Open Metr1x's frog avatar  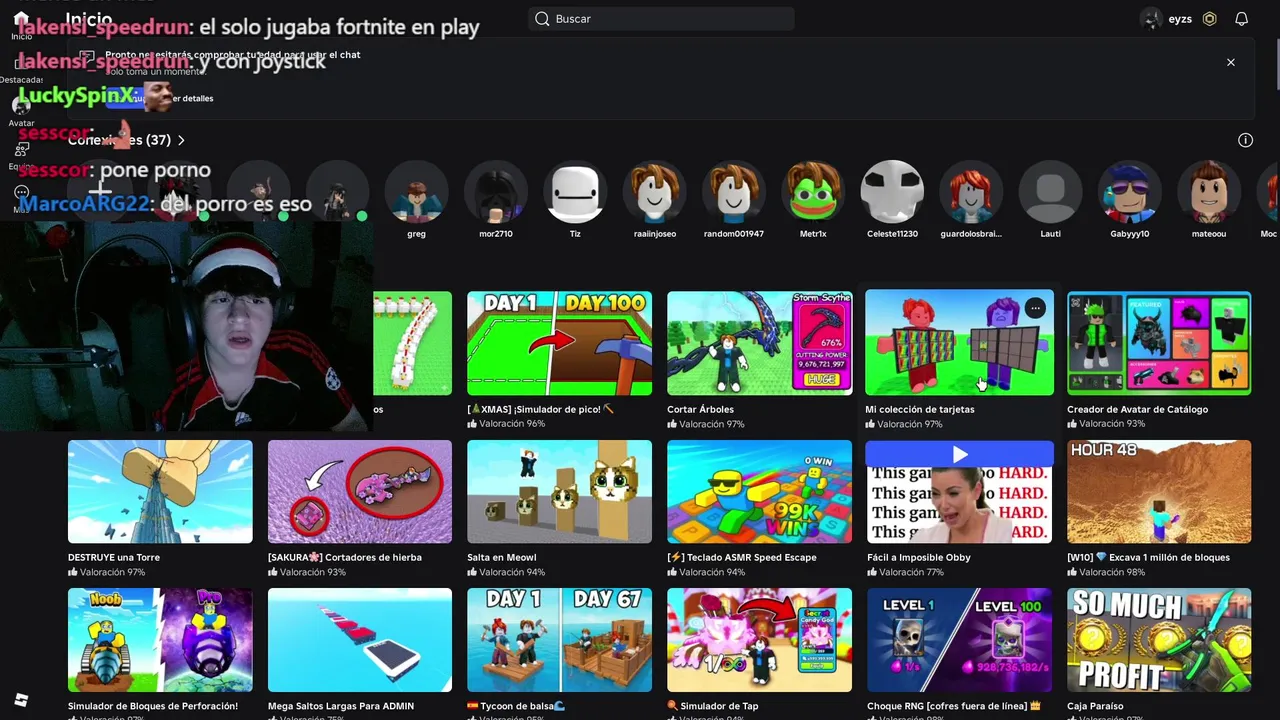click(813, 192)
